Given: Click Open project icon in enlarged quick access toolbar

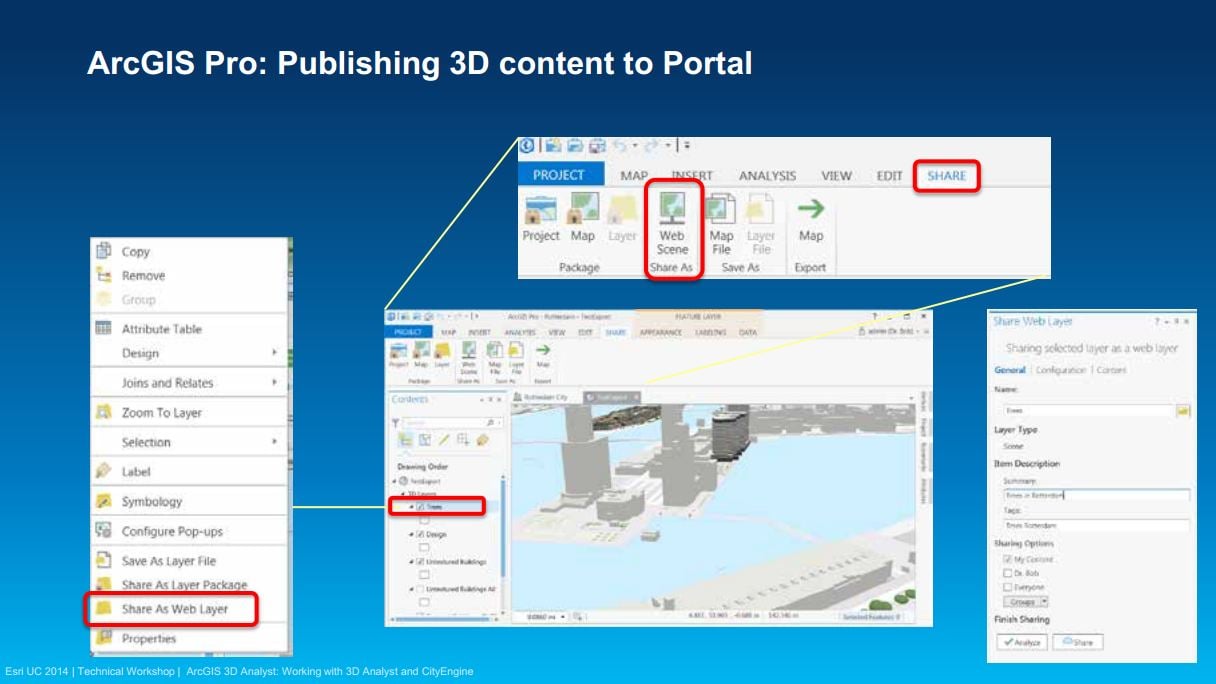Looking at the screenshot, I should click(x=575, y=146).
